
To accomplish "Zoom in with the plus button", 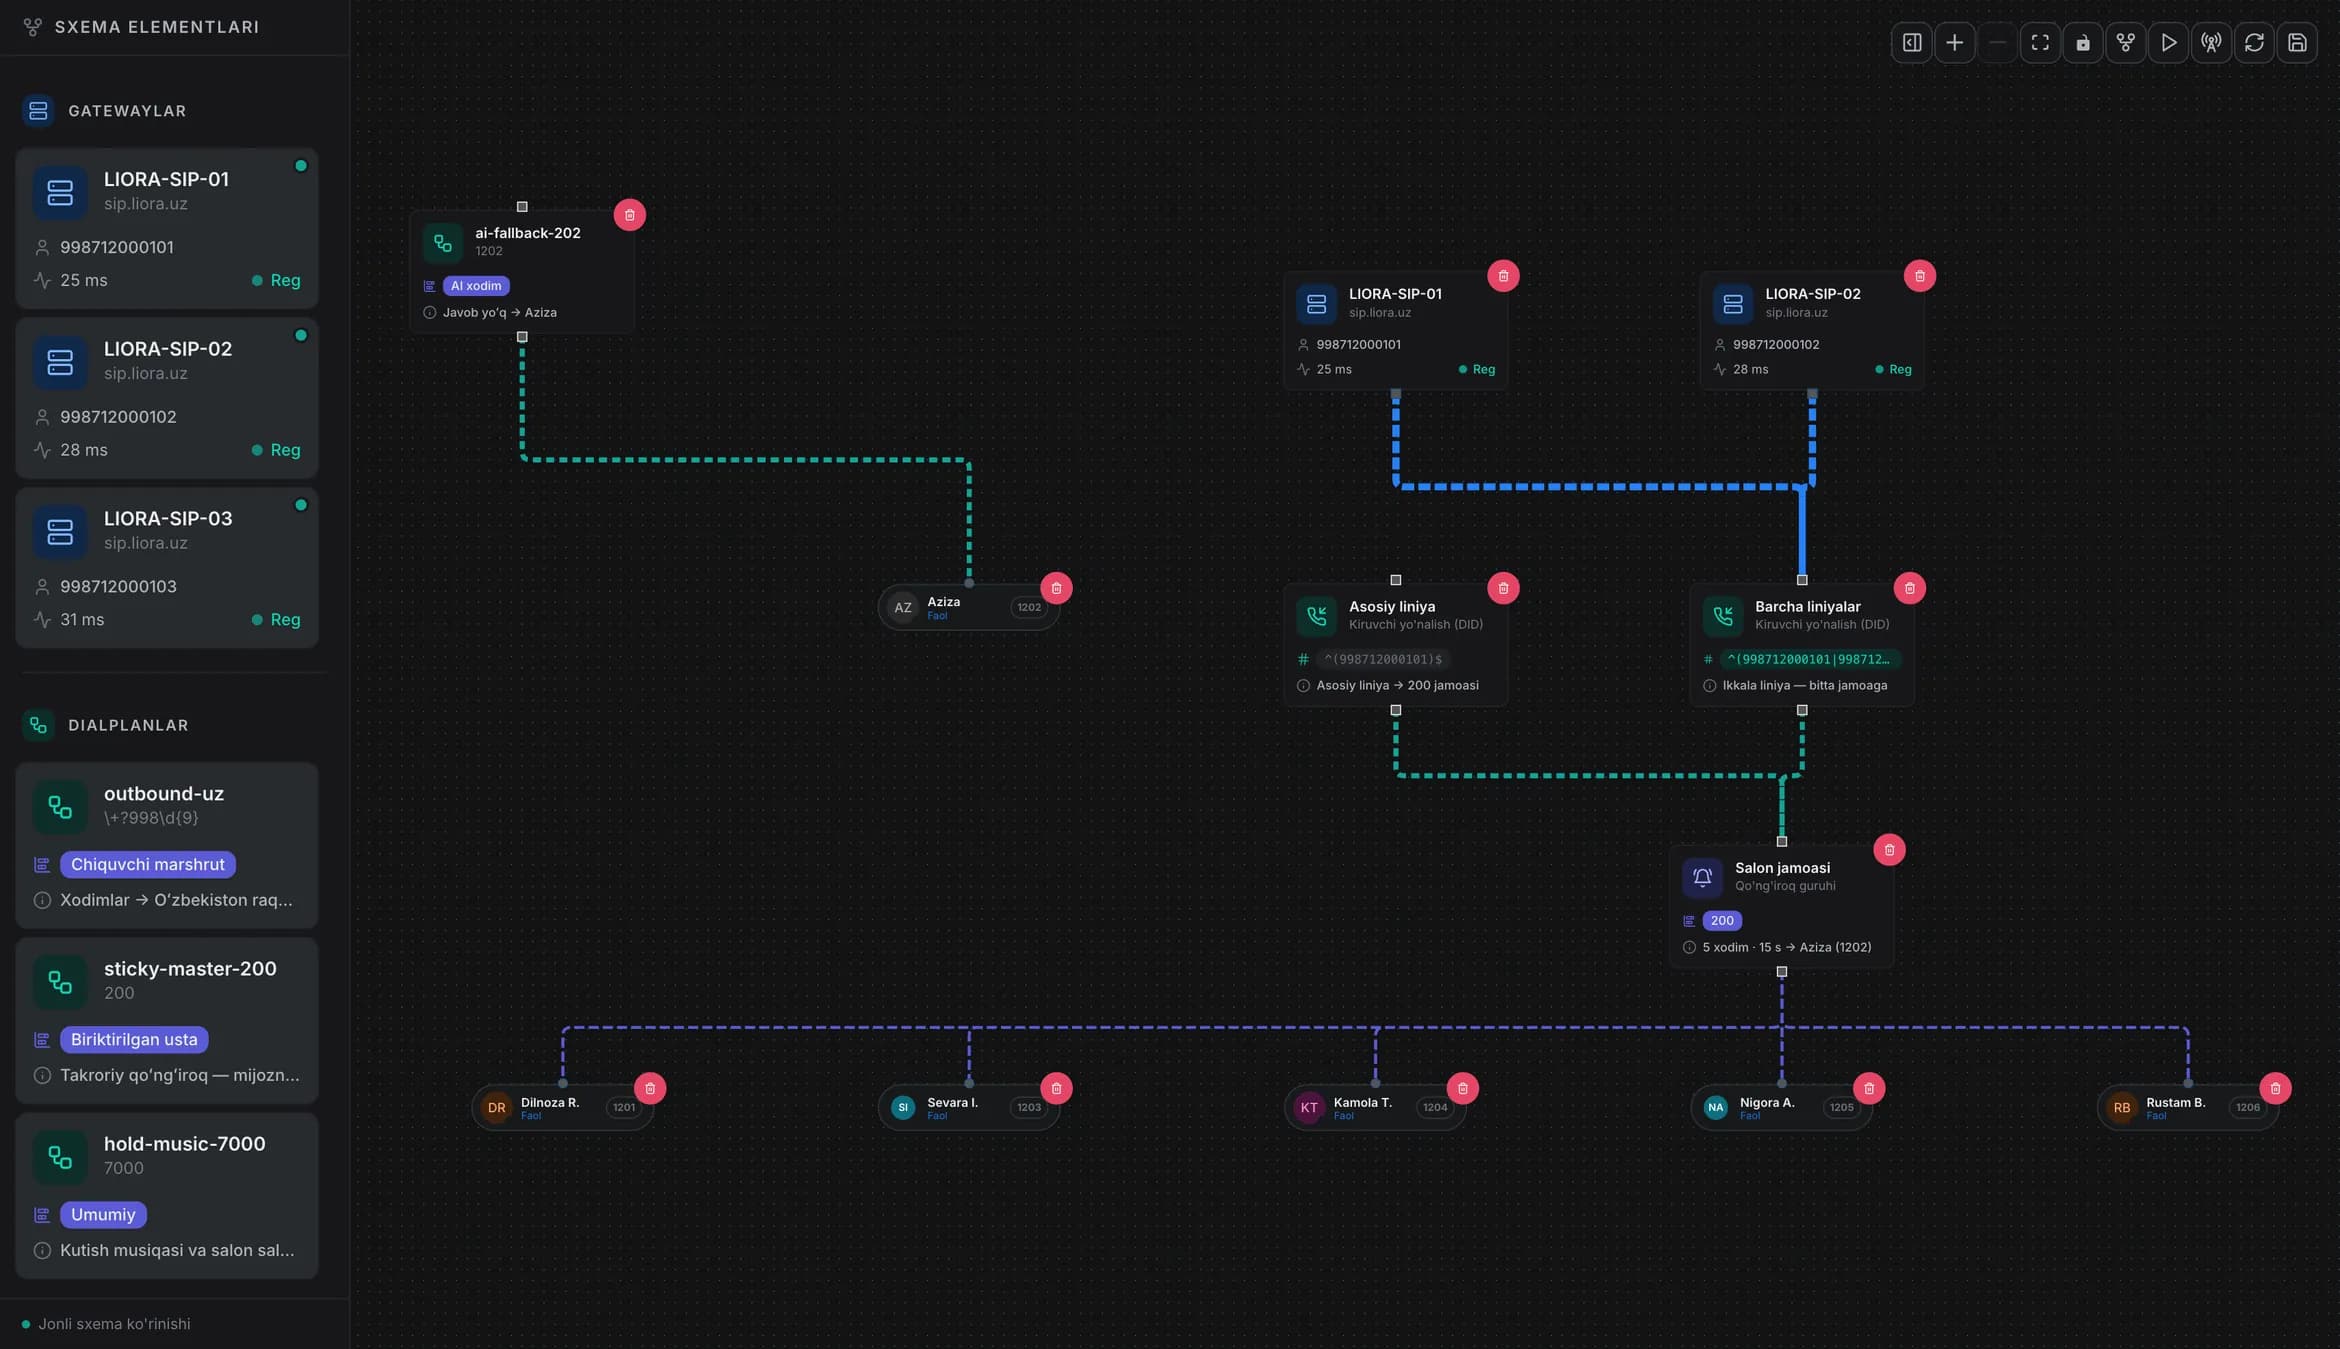I will (x=1955, y=43).
